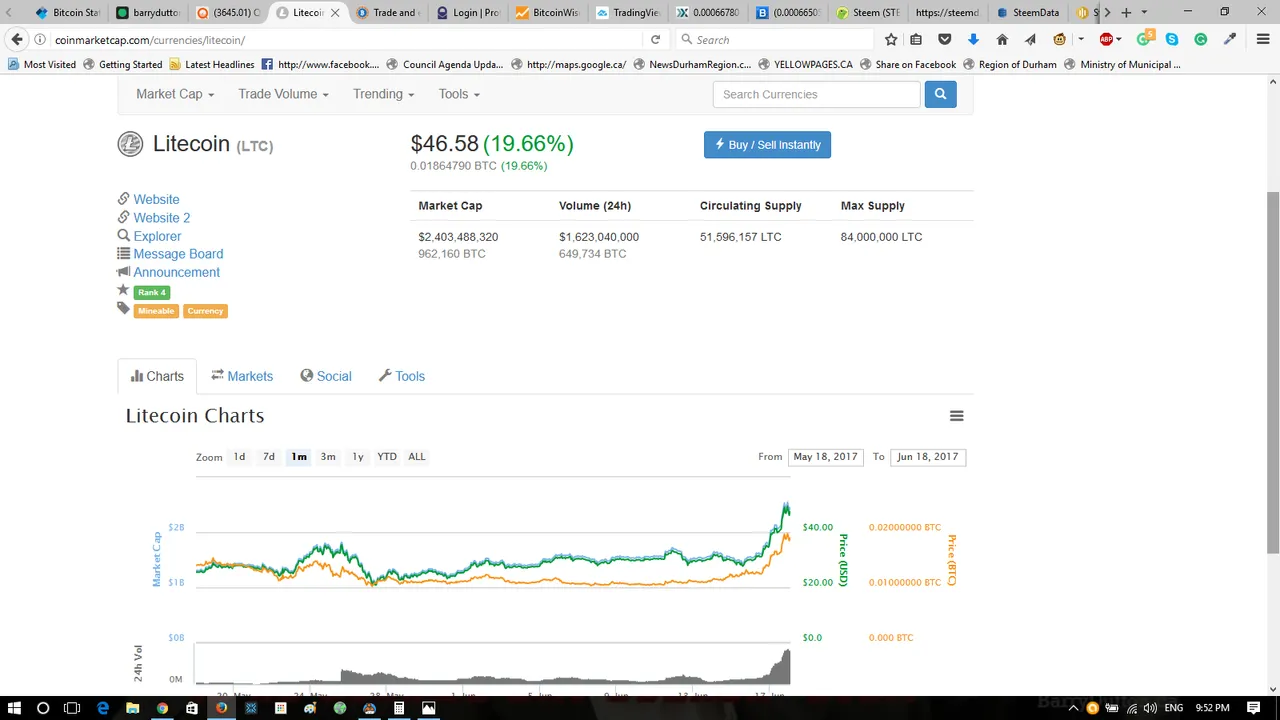Select the 1y zoom range
The height and width of the screenshot is (720, 1280).
[358, 457]
